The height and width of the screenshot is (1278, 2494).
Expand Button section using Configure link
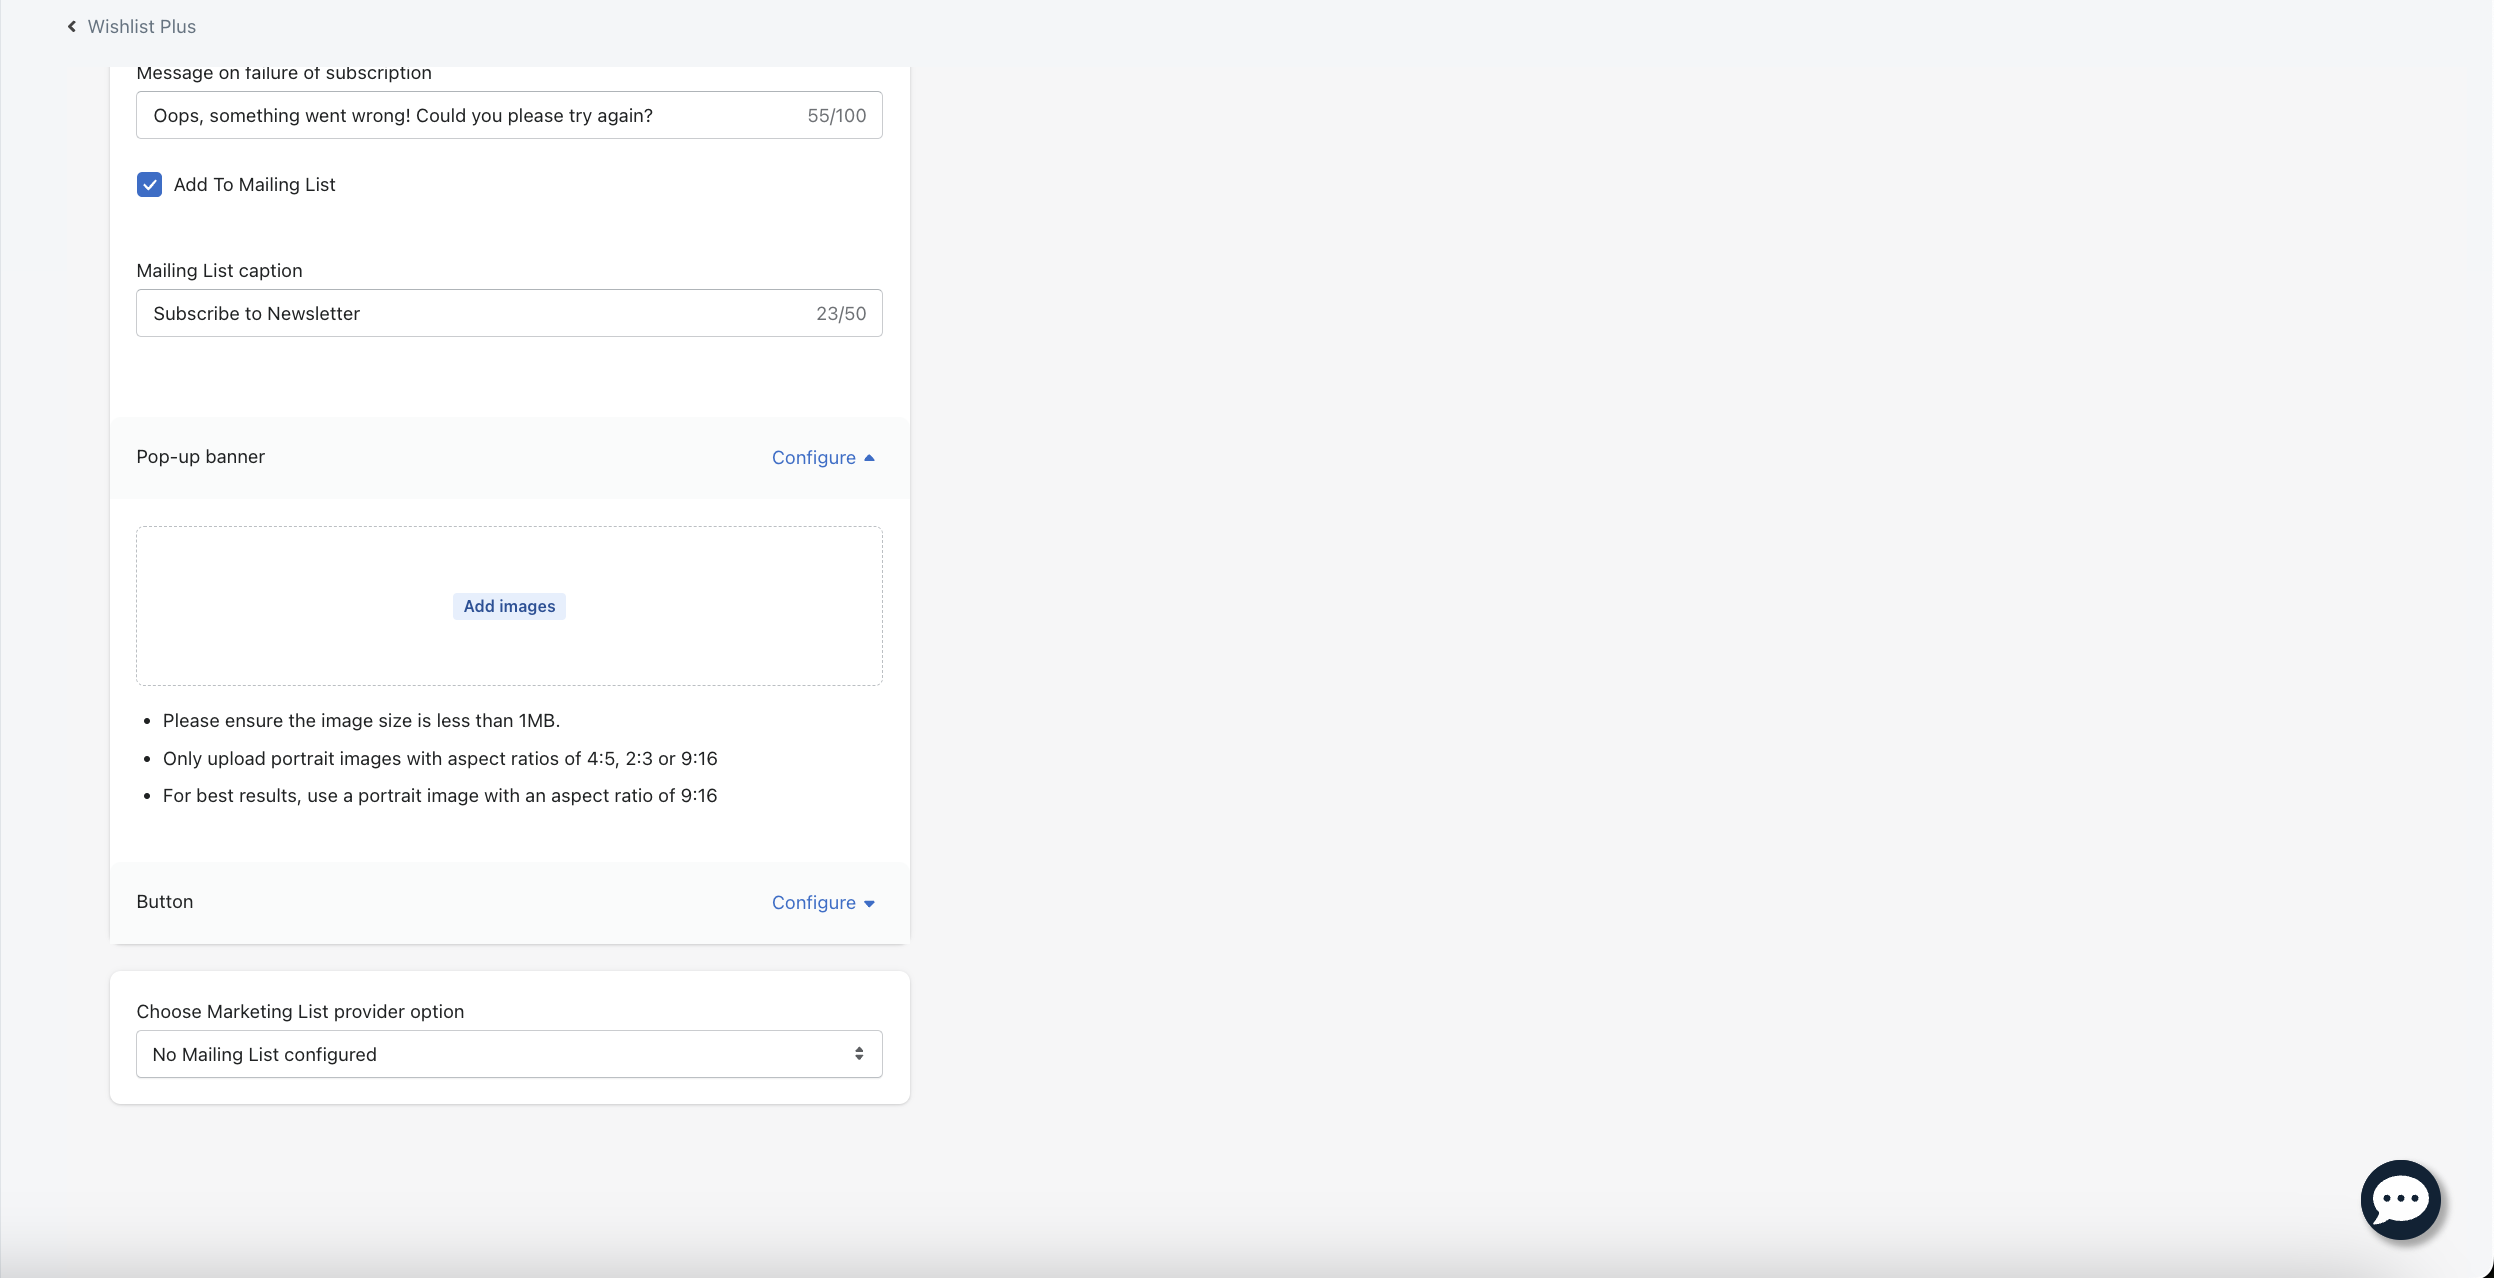(814, 903)
